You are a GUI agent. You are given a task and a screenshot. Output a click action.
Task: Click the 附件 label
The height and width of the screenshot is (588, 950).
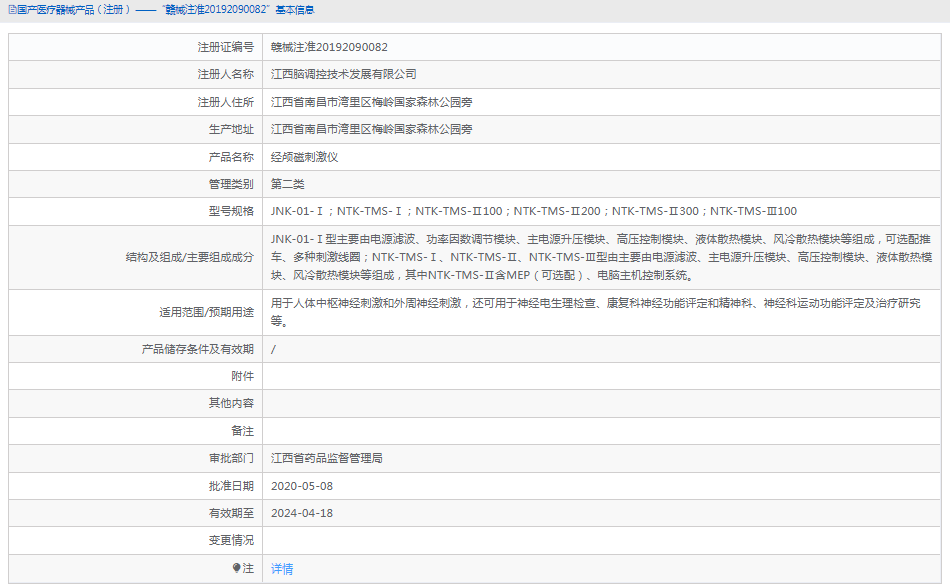[x=242, y=376]
